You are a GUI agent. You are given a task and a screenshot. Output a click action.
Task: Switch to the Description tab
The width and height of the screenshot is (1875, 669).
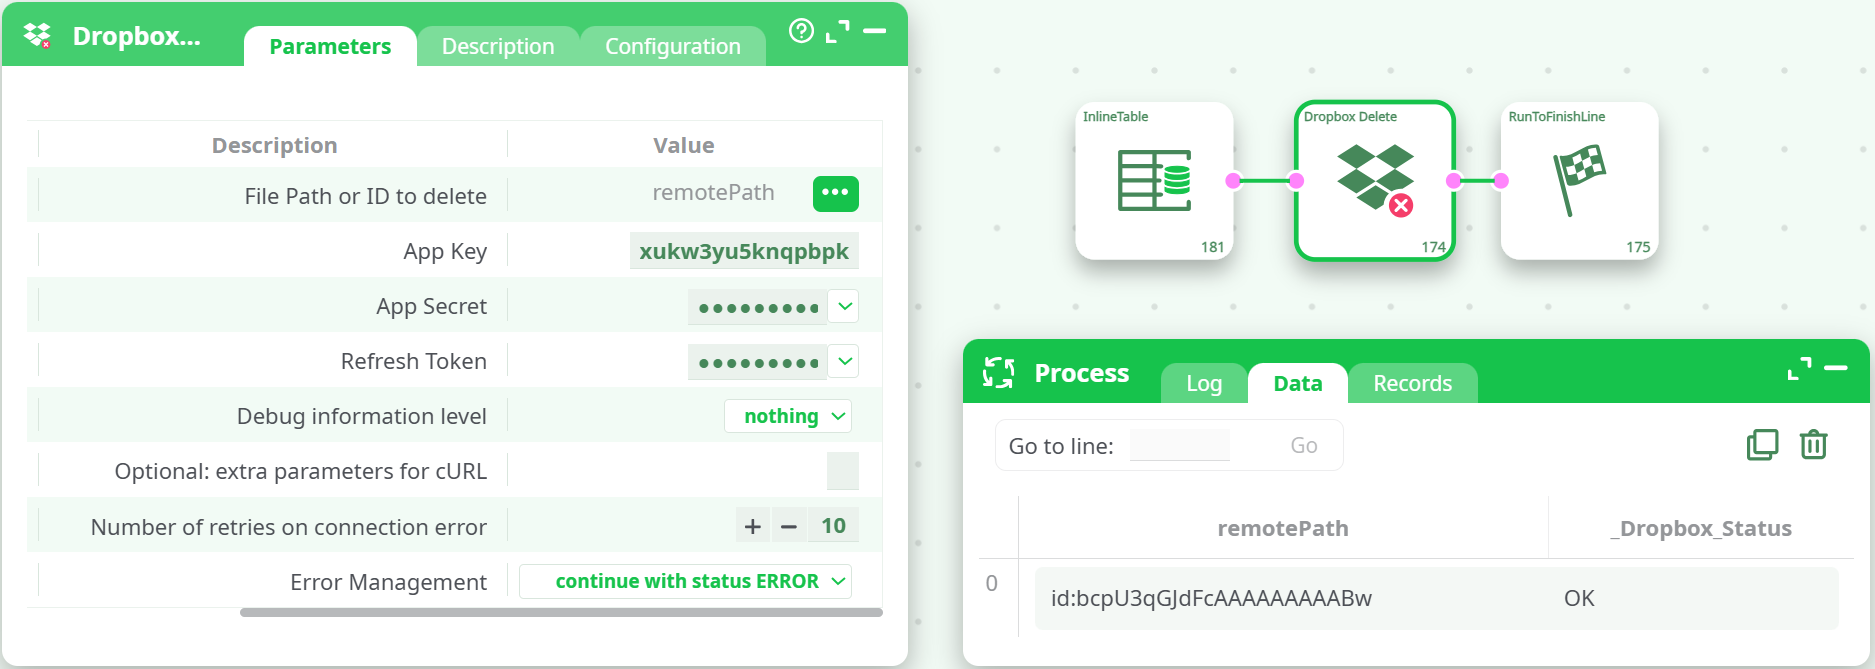click(497, 47)
